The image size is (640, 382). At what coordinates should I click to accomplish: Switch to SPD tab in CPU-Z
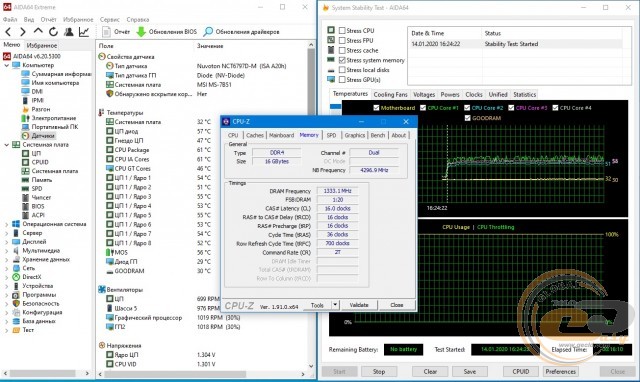[331, 135]
